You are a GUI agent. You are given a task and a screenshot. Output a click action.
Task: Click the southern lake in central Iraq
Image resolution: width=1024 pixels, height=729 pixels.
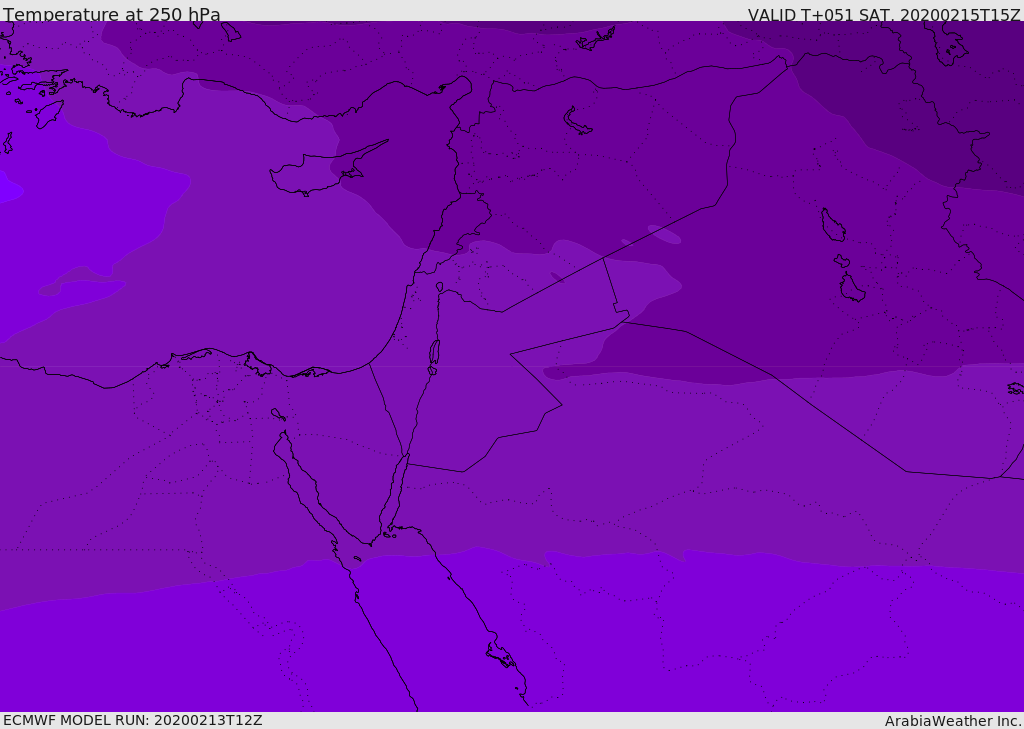click(x=851, y=288)
